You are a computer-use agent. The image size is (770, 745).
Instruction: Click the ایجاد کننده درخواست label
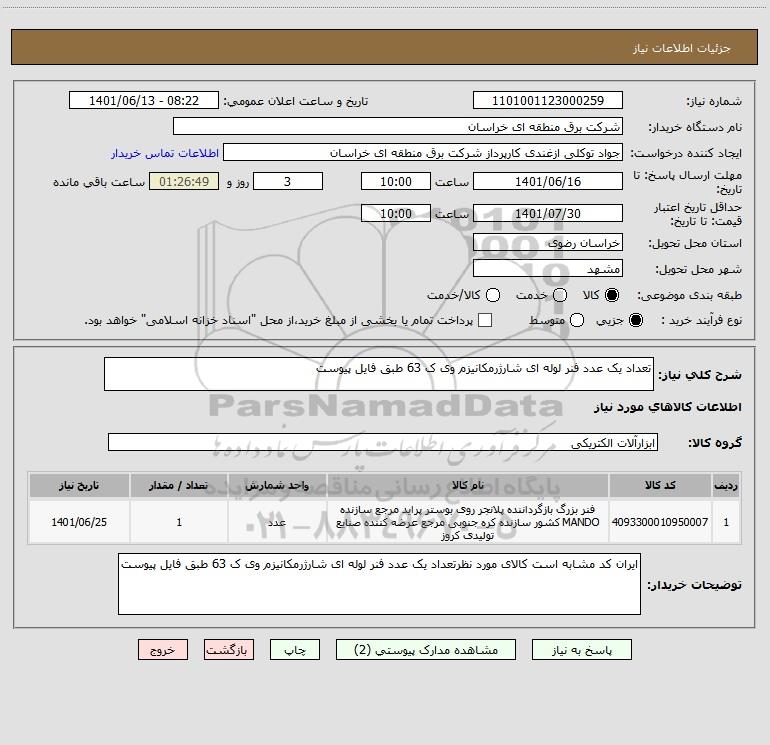pyautogui.click(x=686, y=153)
